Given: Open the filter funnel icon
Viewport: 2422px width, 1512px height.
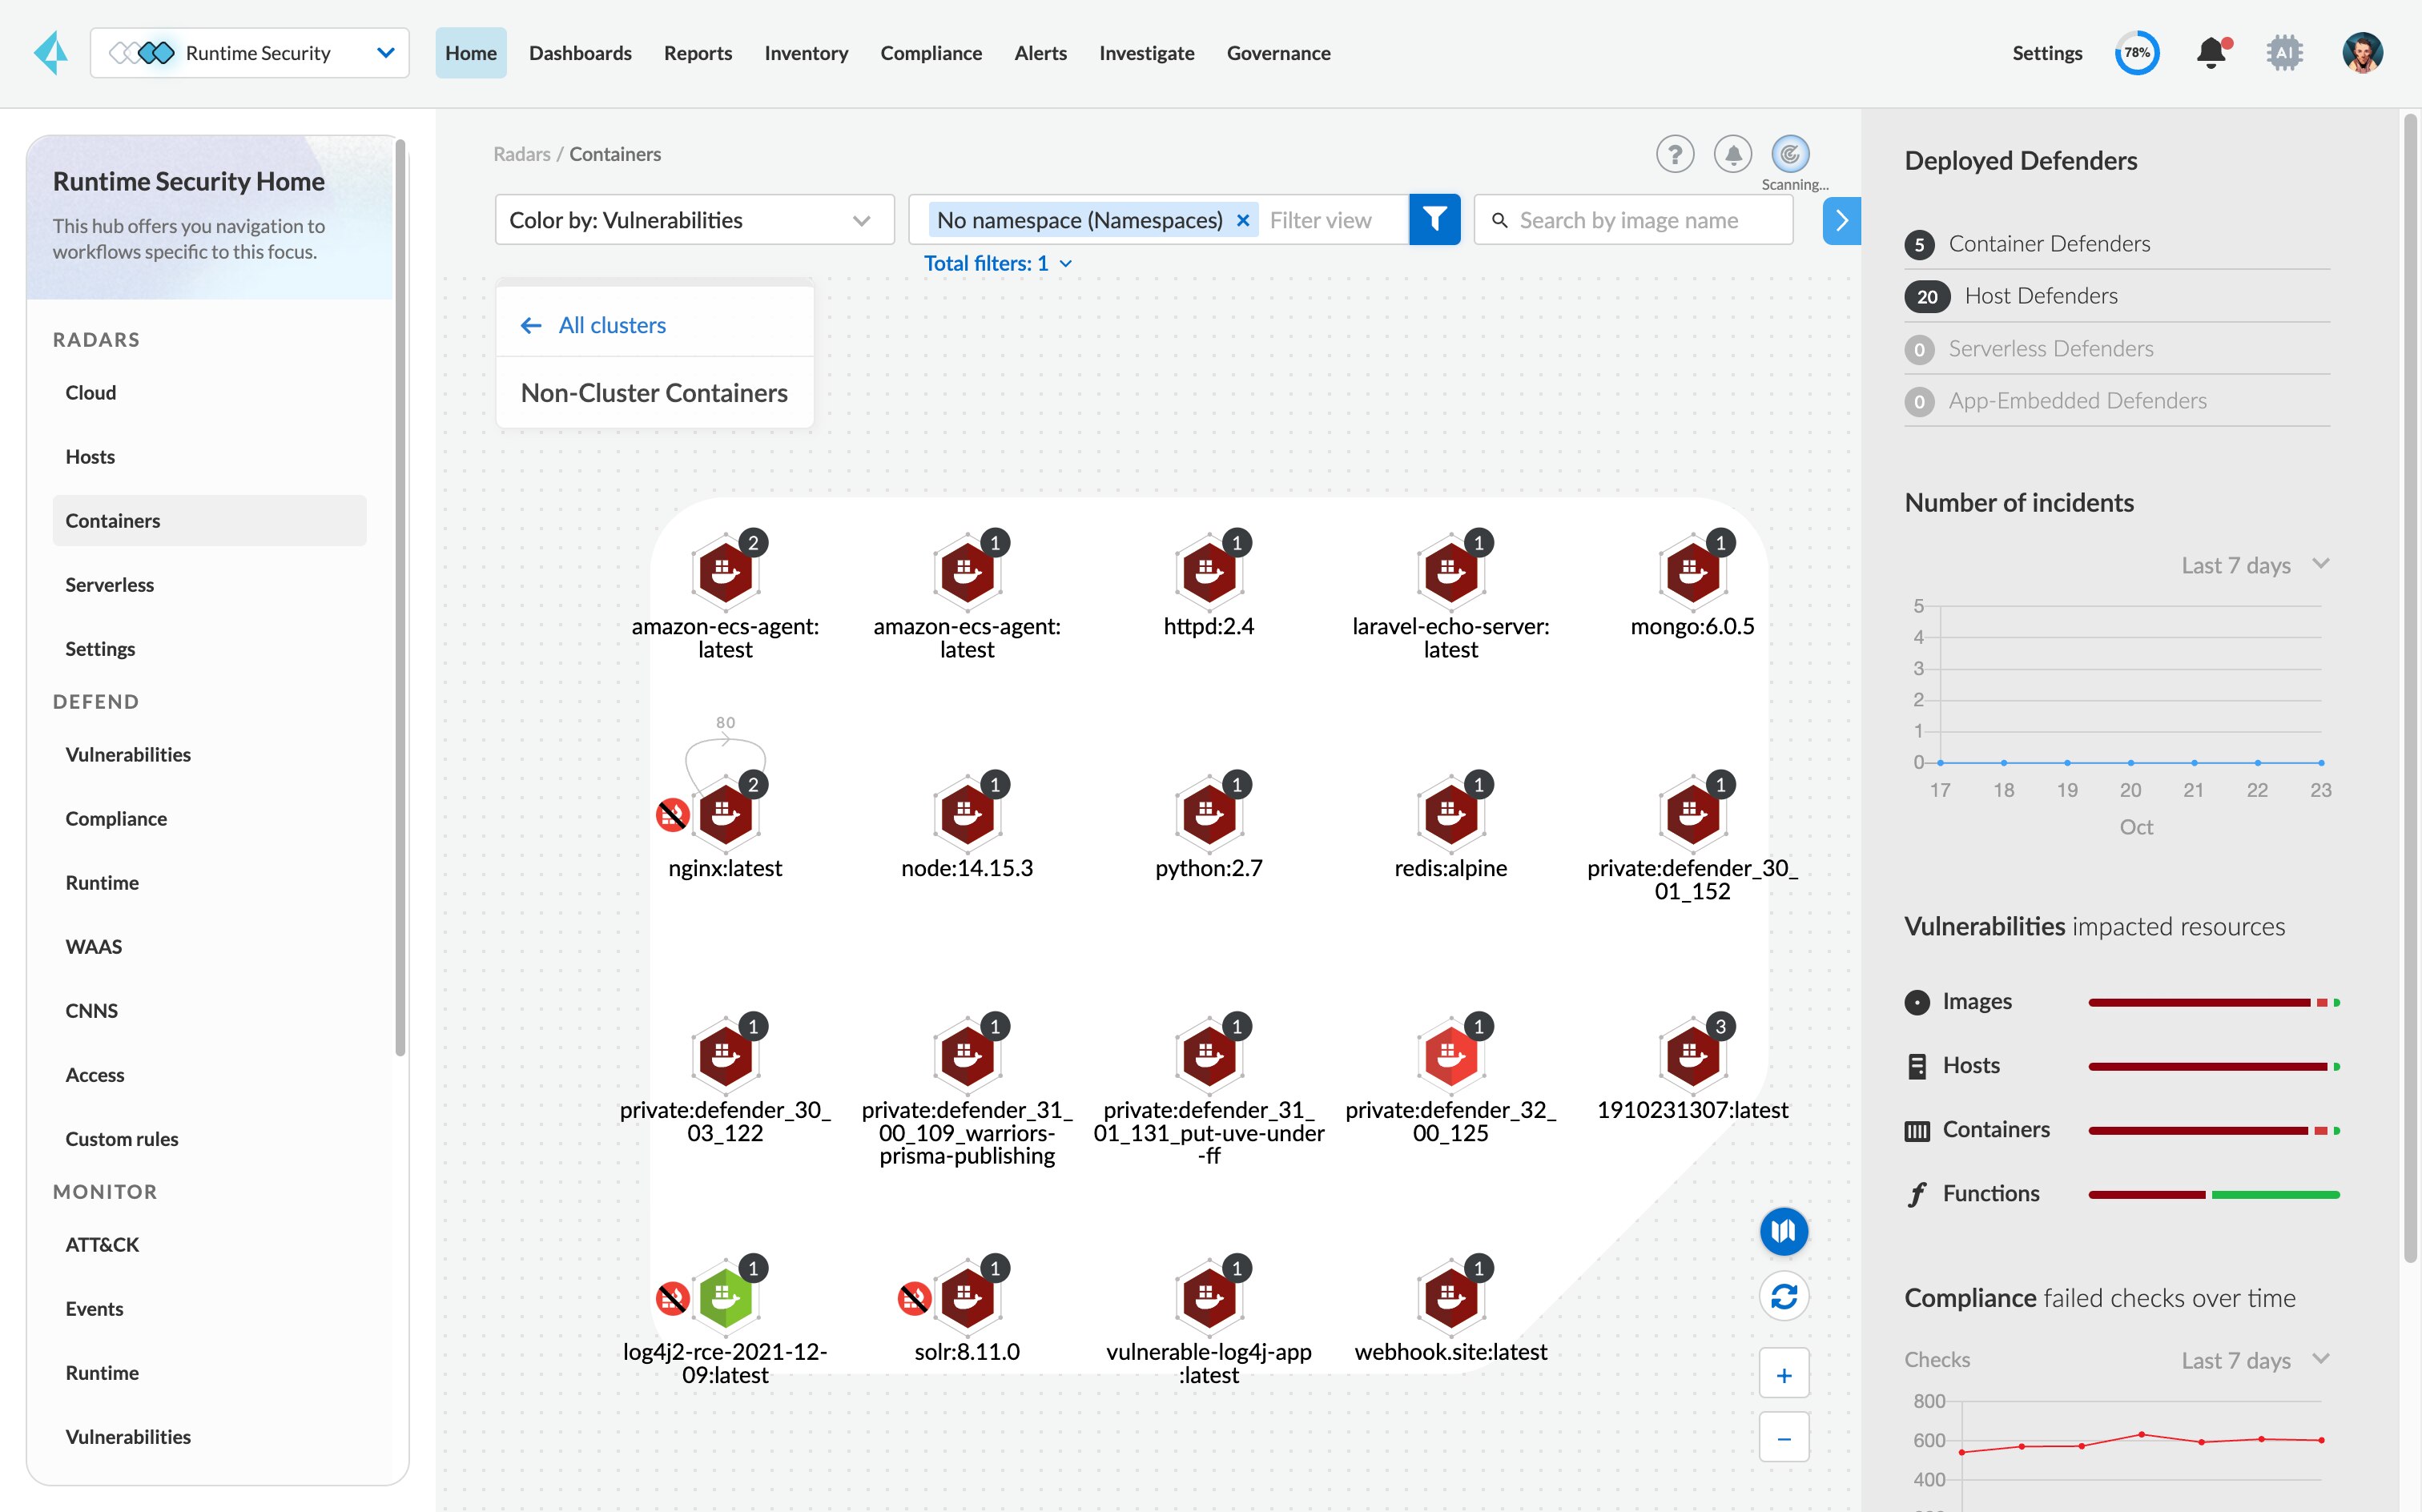Looking at the screenshot, I should (1435, 219).
